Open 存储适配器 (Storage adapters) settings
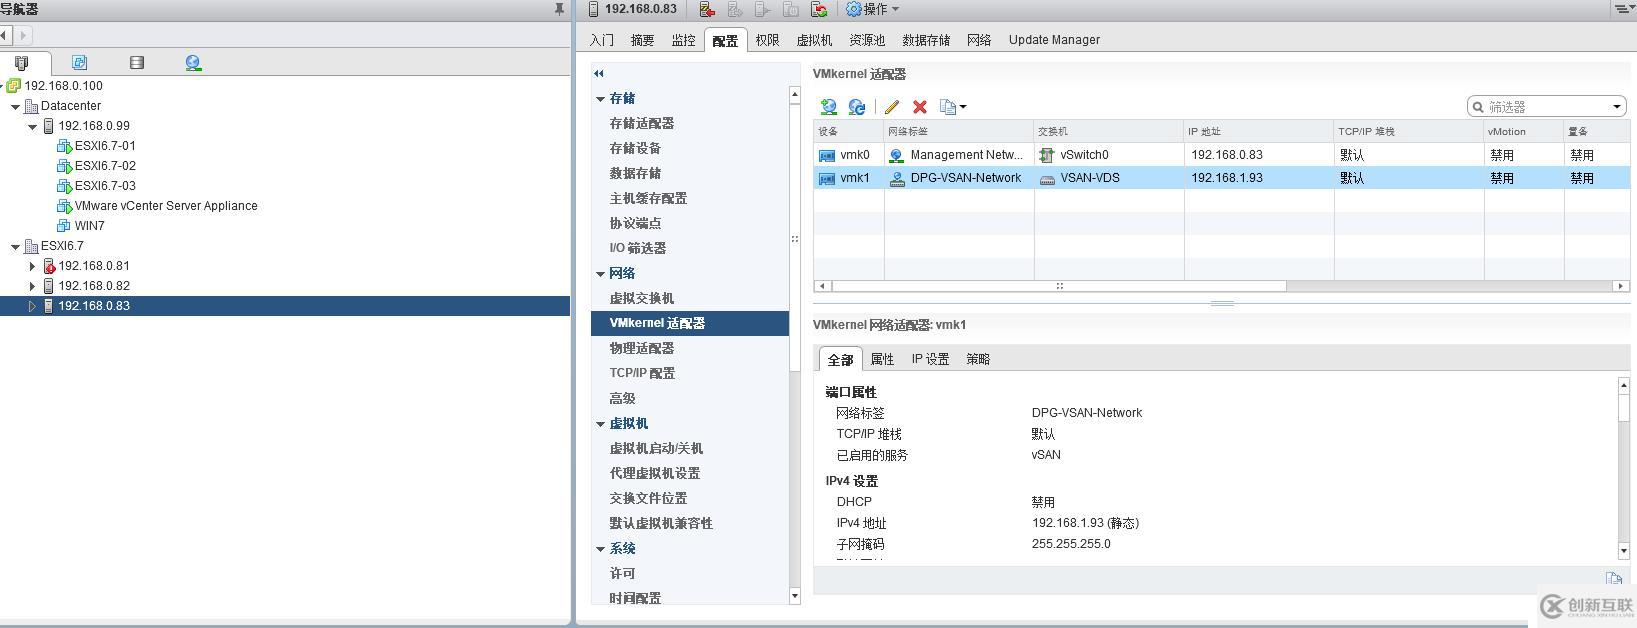 pos(642,123)
